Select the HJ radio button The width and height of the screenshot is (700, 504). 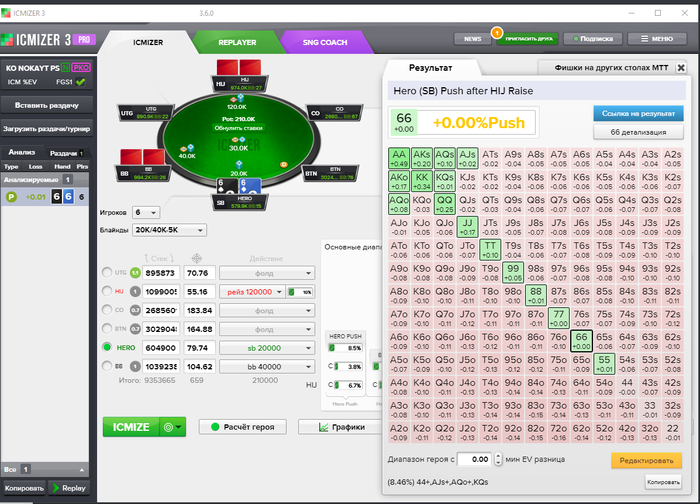click(107, 291)
